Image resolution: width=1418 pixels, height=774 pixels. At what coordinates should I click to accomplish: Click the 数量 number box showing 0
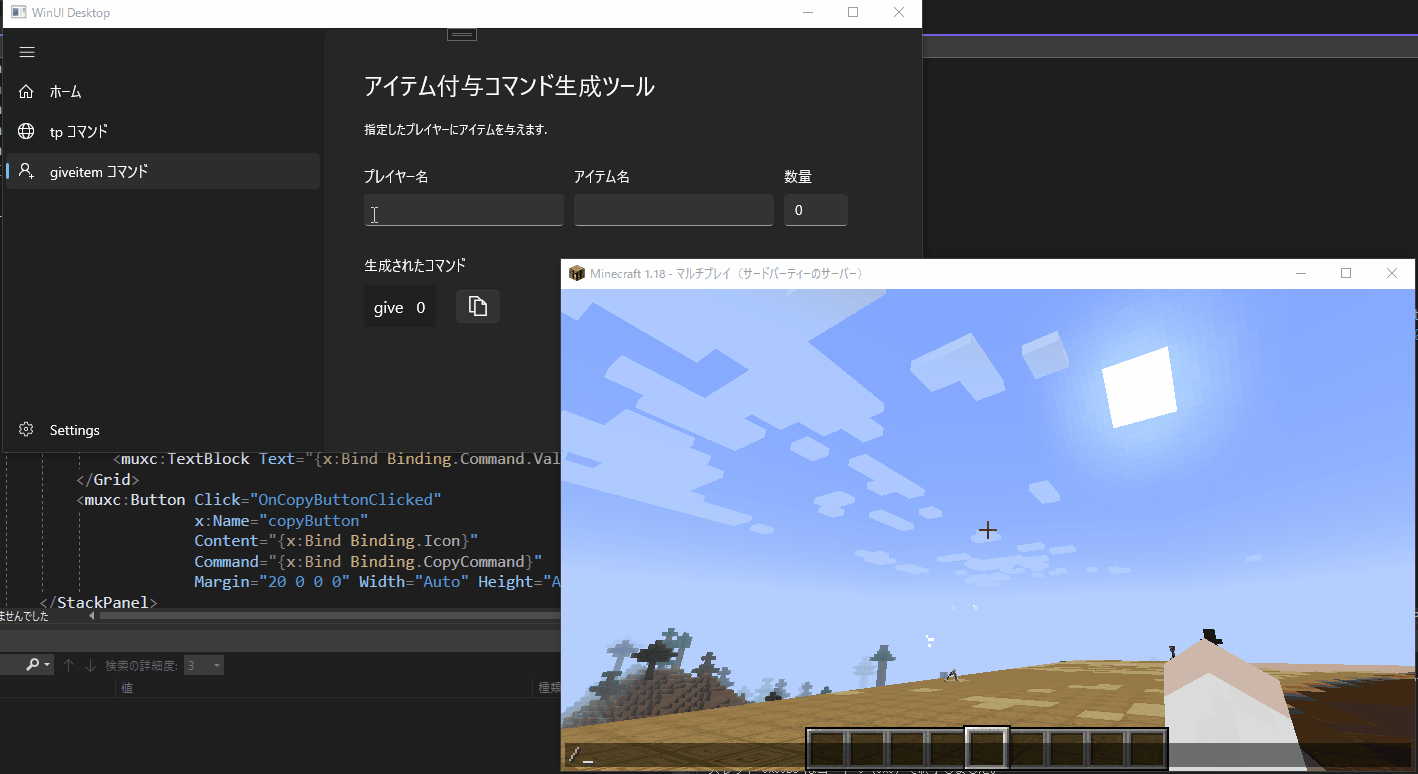click(816, 210)
